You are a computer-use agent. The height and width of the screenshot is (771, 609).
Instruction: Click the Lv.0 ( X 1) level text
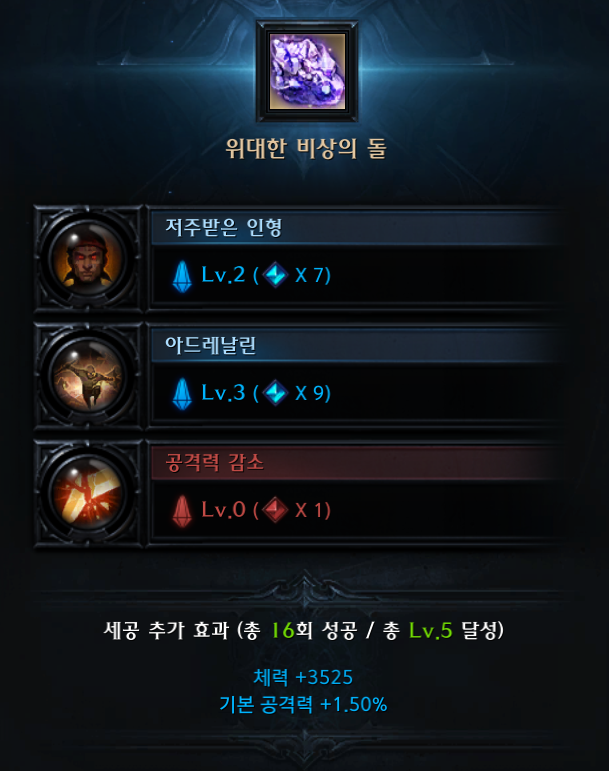[x=266, y=509]
